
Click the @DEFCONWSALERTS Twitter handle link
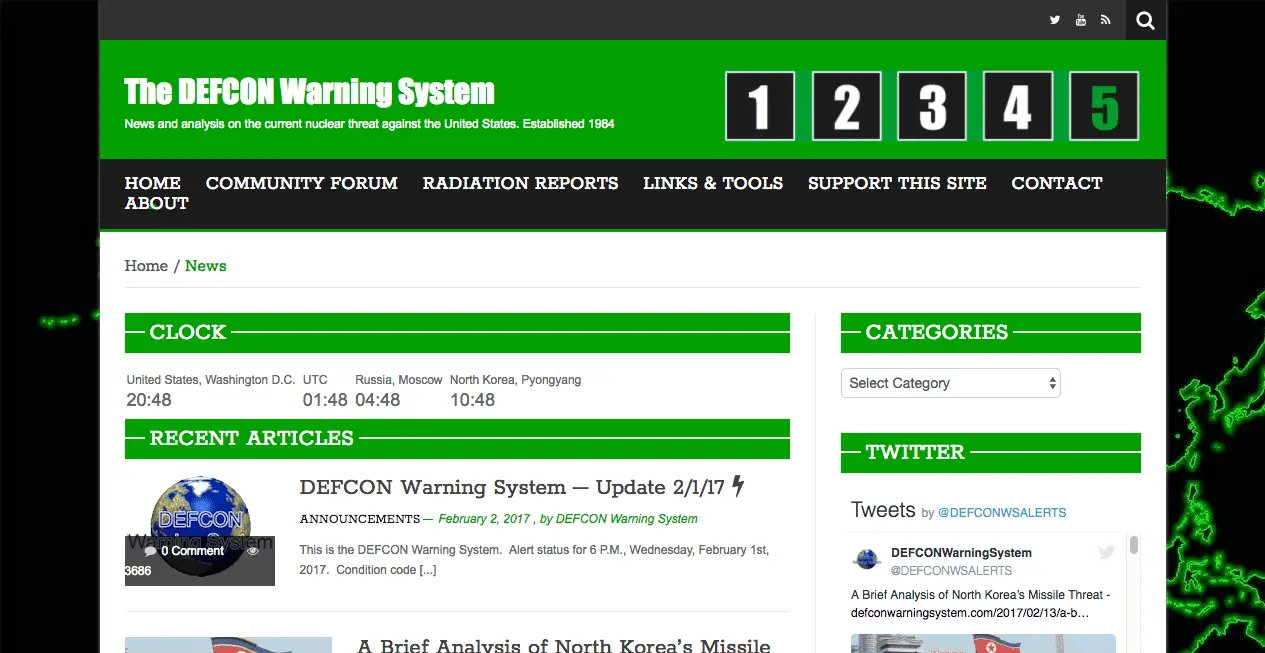tap(1002, 513)
